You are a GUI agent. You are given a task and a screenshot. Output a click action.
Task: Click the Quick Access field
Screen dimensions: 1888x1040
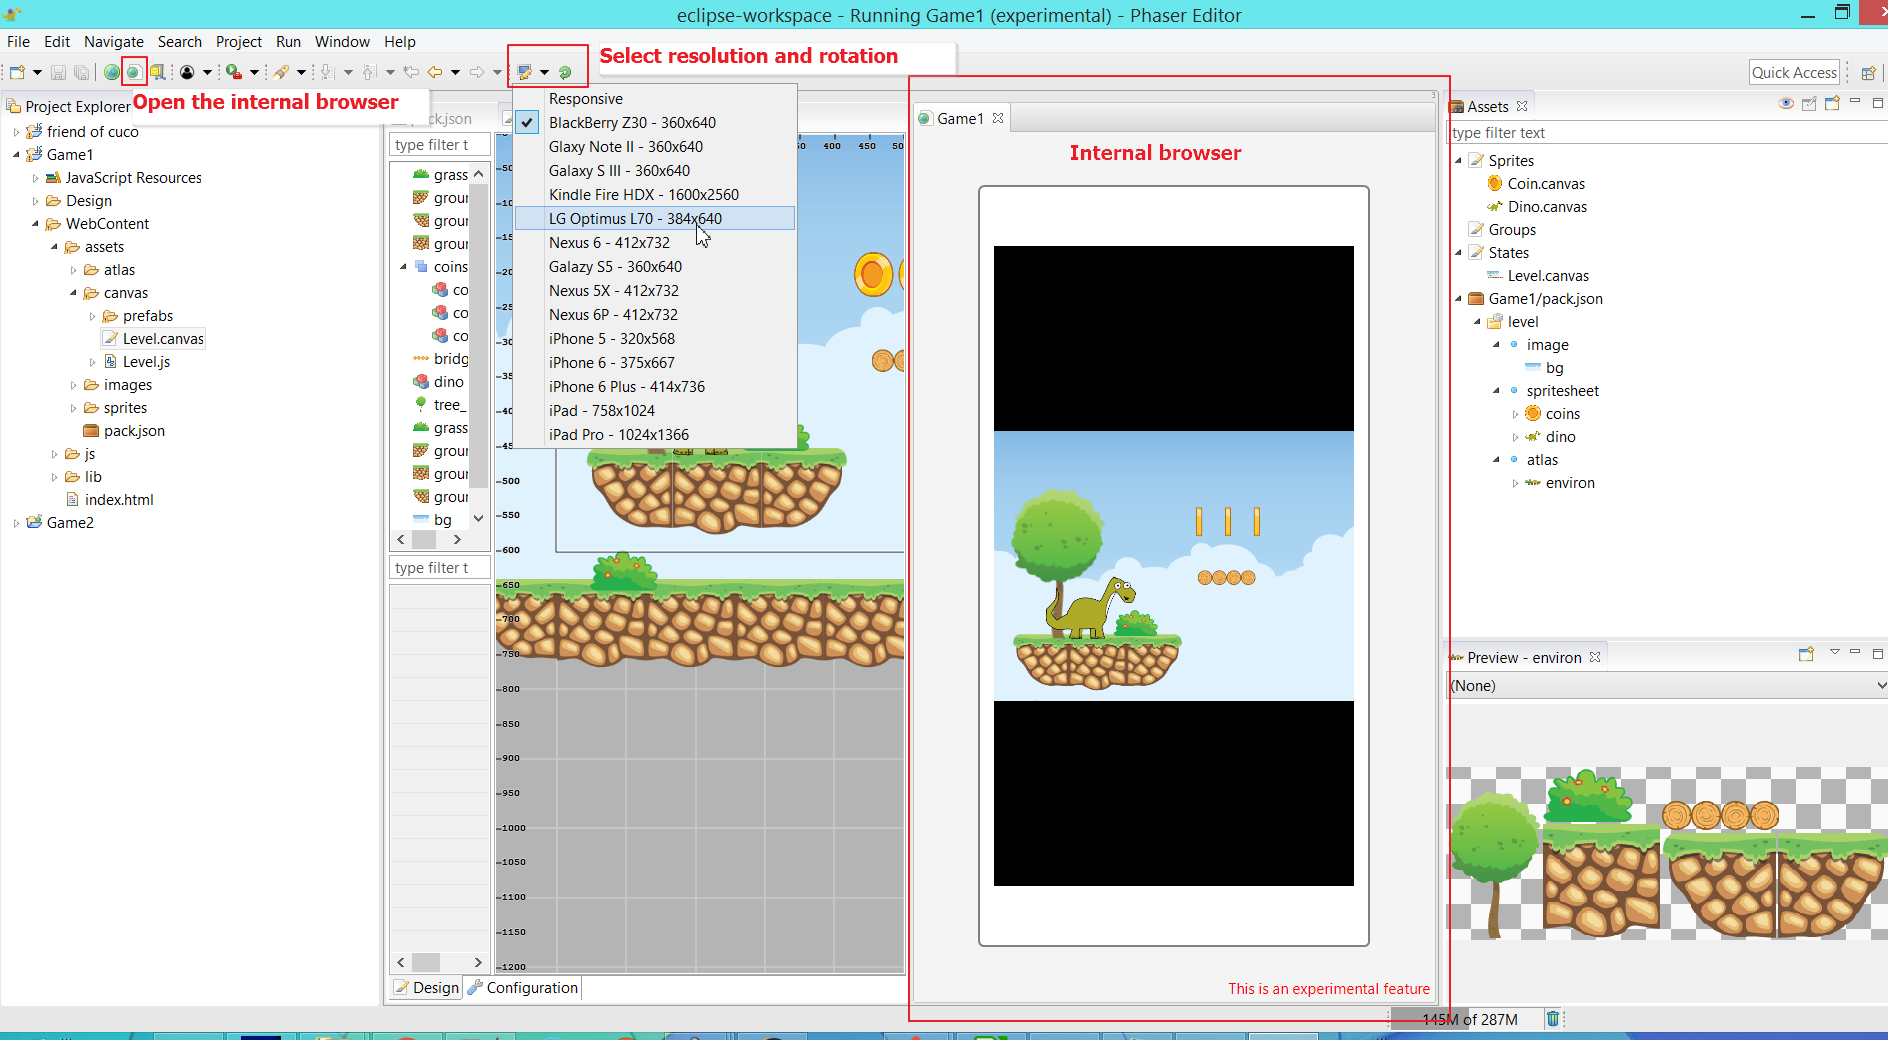(x=1795, y=72)
